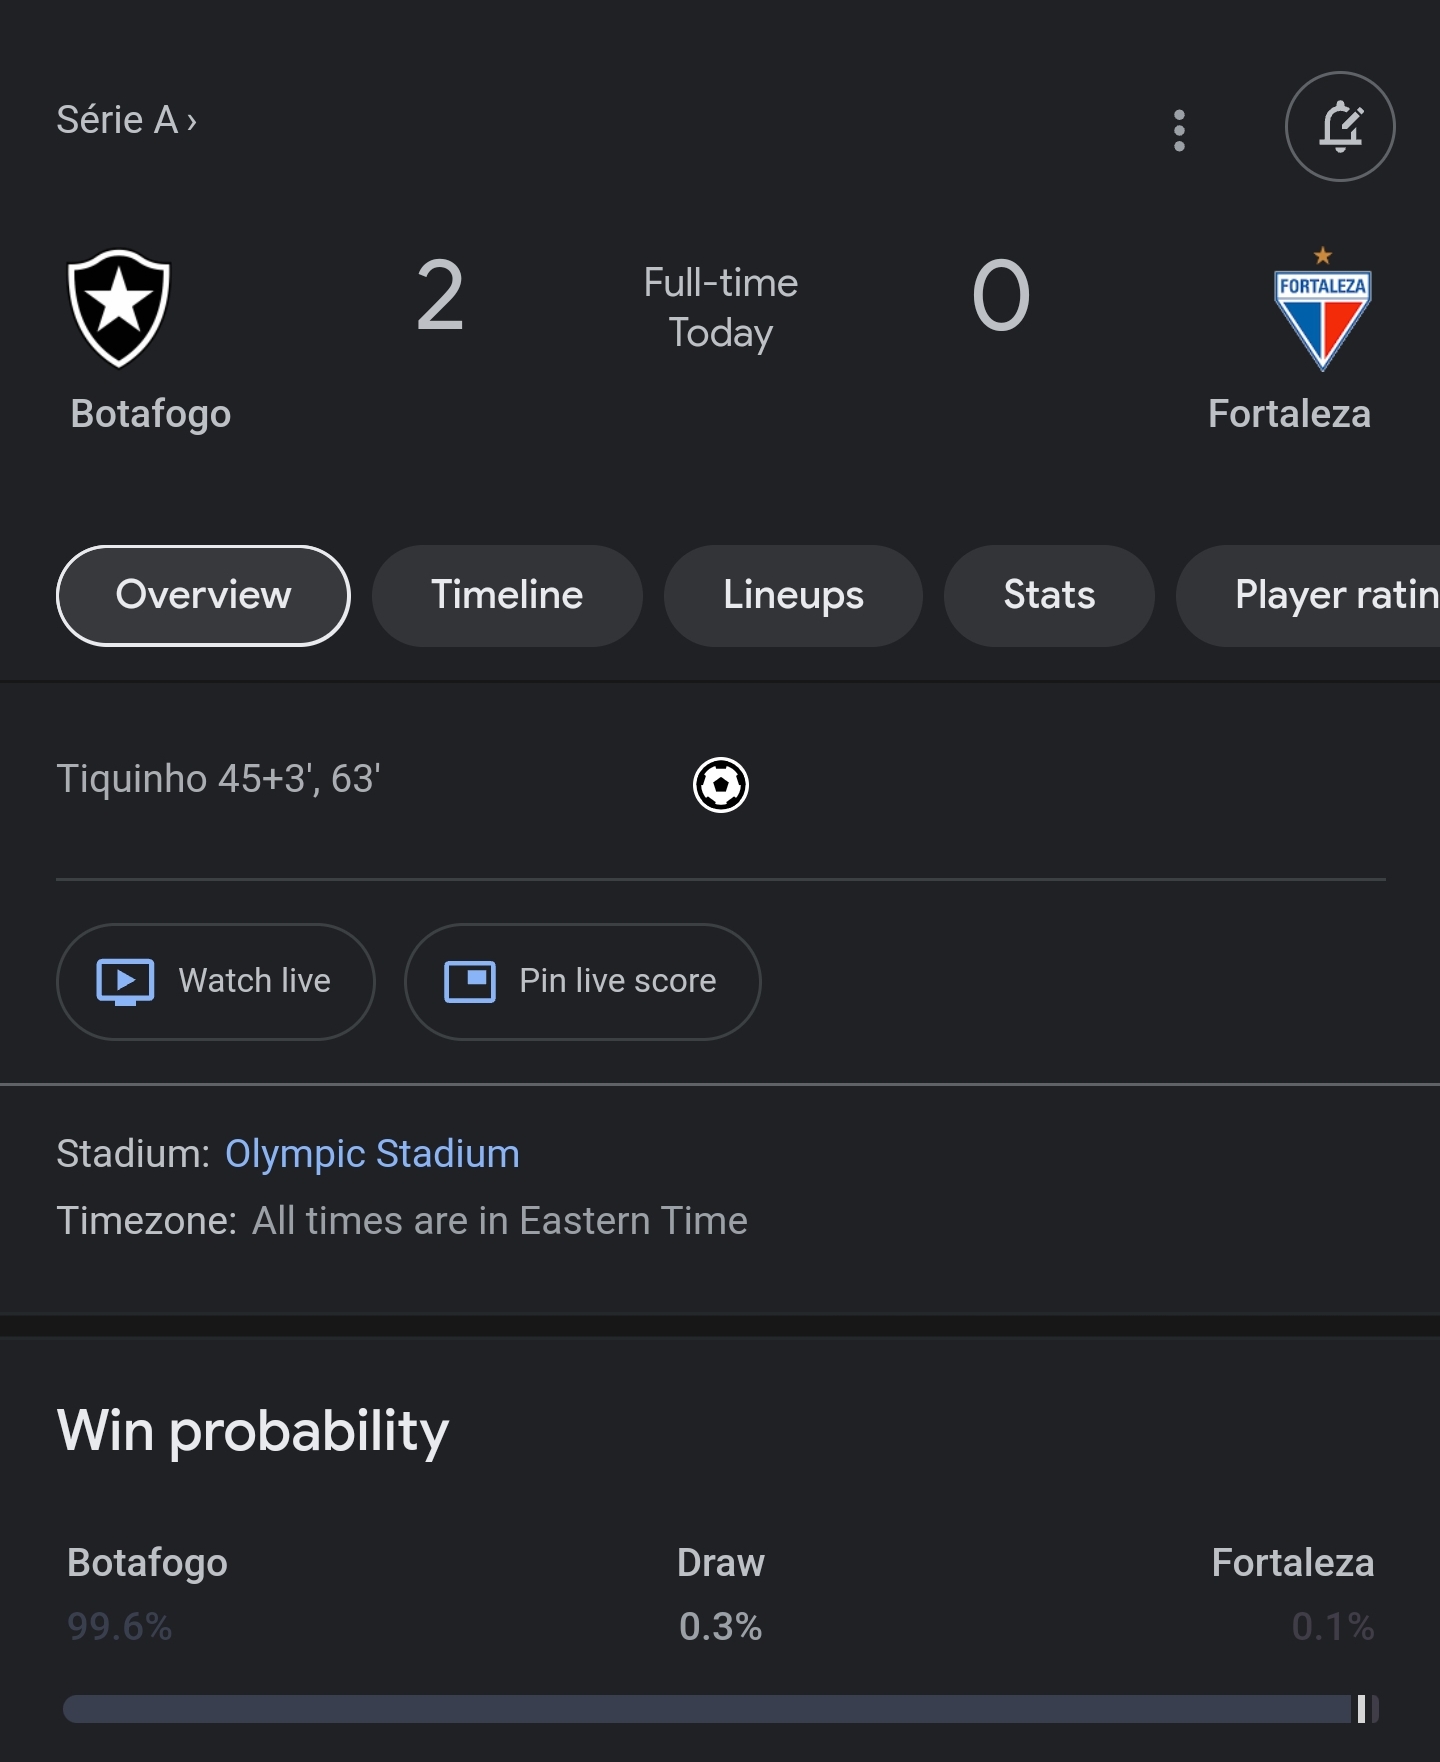Tap the Botafogo team name in header
1440x1762 pixels.
(x=150, y=414)
